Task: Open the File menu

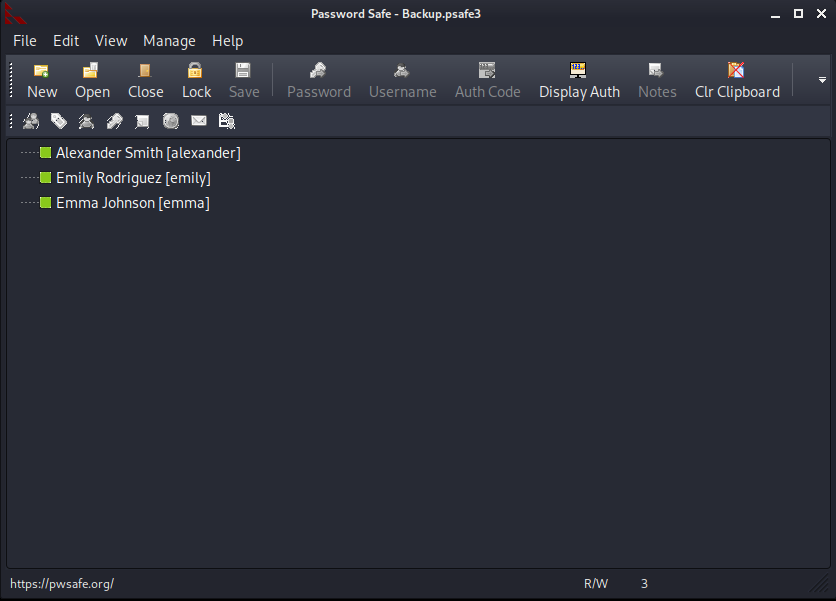Action: coord(25,41)
